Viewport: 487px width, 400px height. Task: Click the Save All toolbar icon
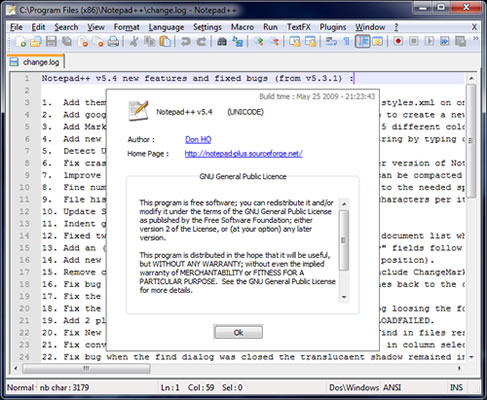(x=67, y=42)
